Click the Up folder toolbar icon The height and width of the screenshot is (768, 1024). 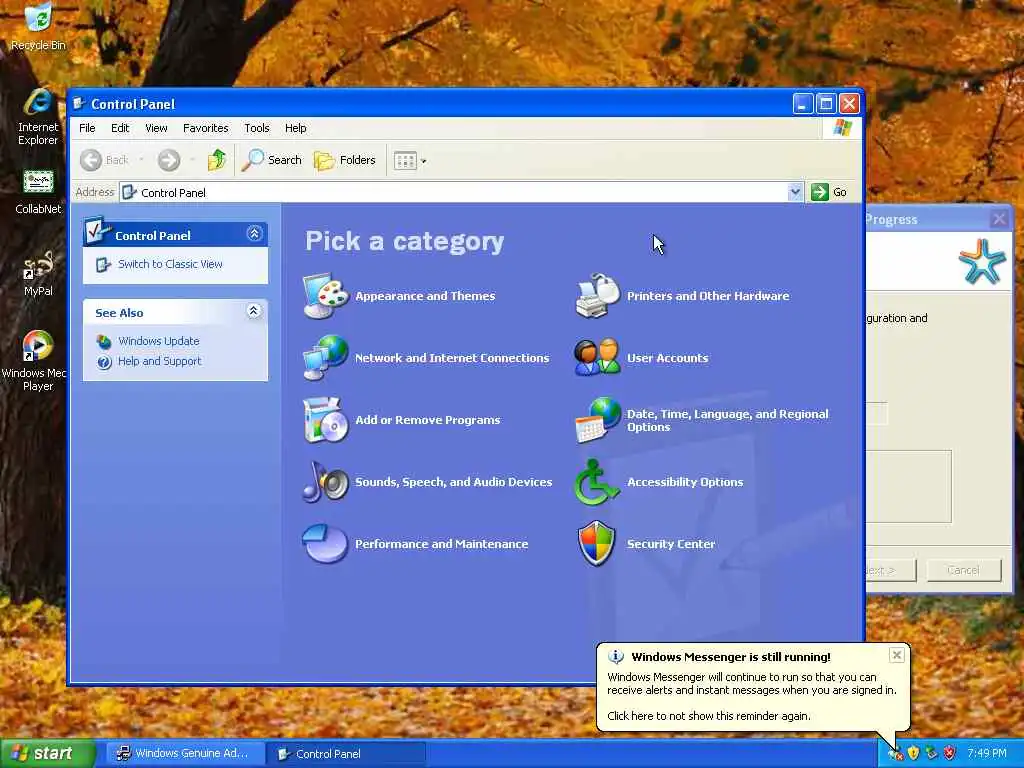pos(217,160)
